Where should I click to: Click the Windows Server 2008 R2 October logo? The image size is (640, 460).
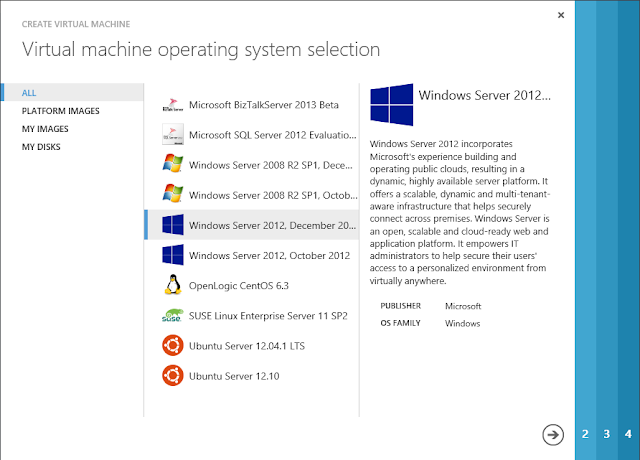pyautogui.click(x=173, y=195)
